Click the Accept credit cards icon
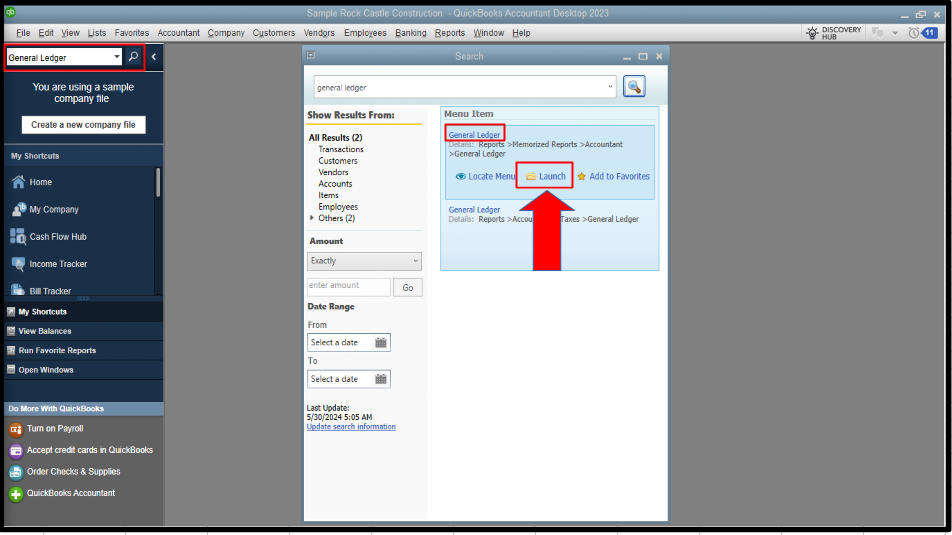Screen dimensions: 952x535 pyautogui.click(x=16, y=451)
